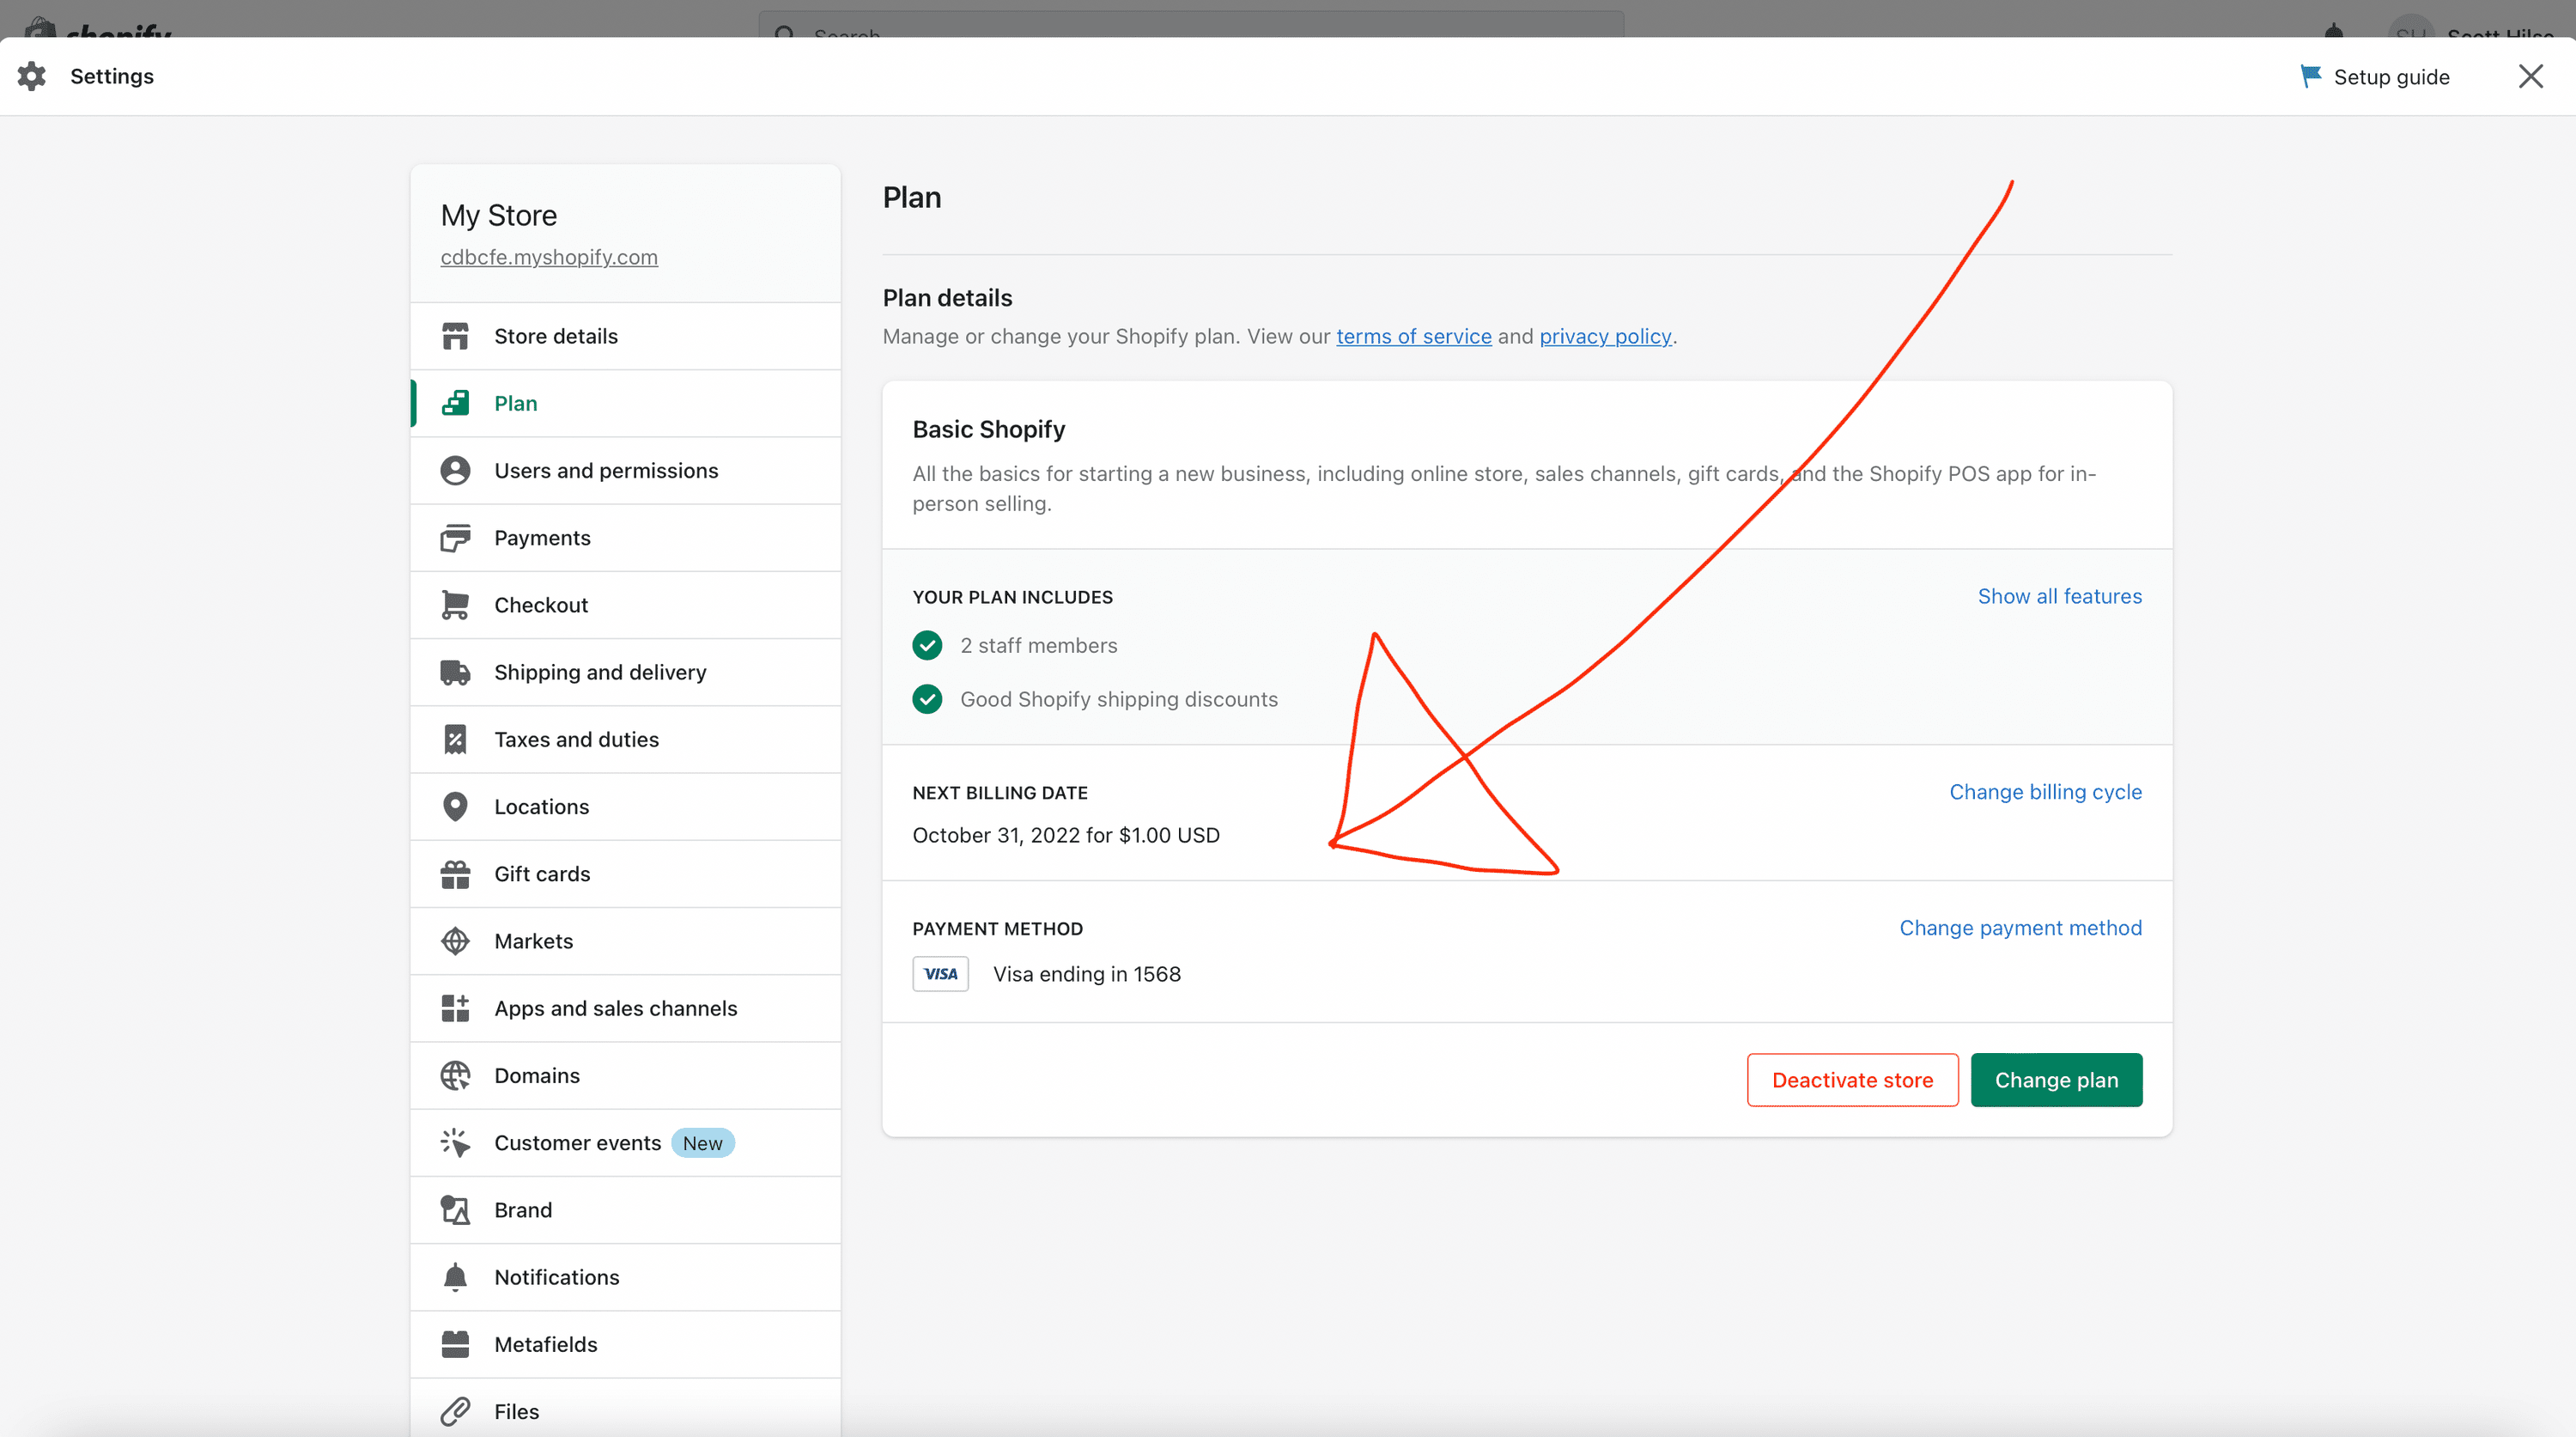Go to Markets settings

(x=625, y=941)
